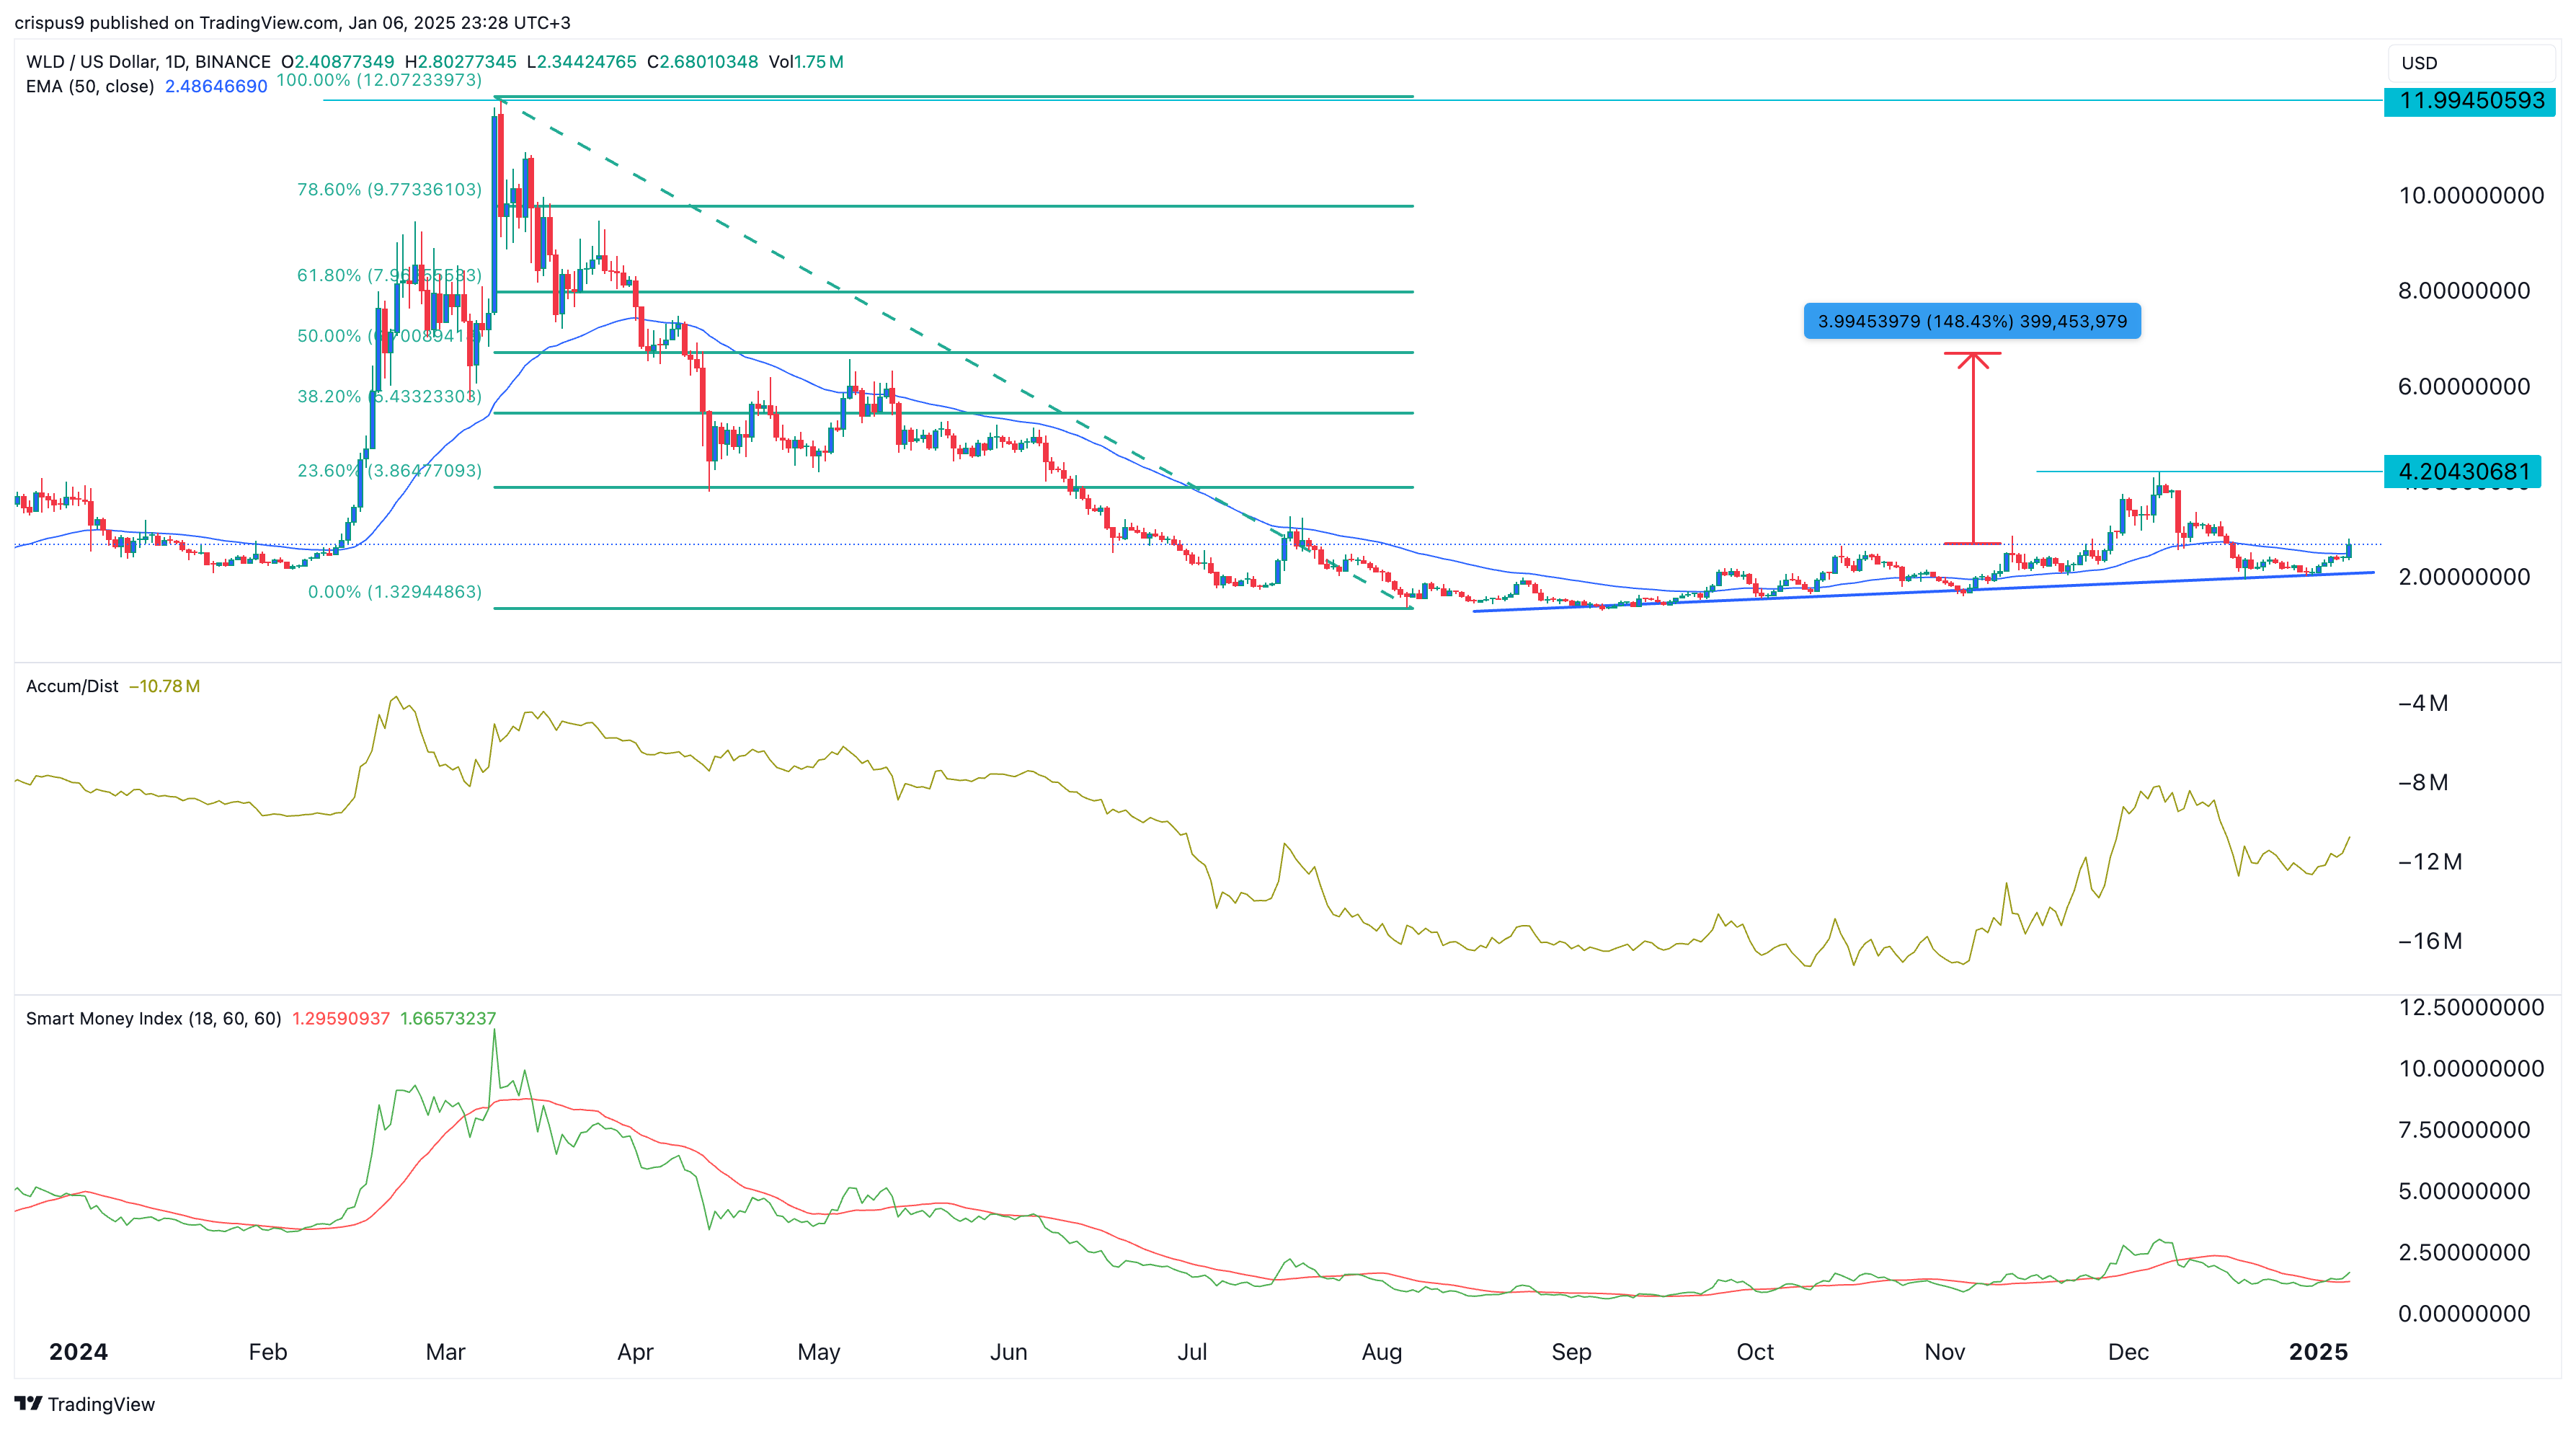Click the 11.99450593 price label
The height and width of the screenshot is (1429, 2576).
pyautogui.click(x=2470, y=100)
